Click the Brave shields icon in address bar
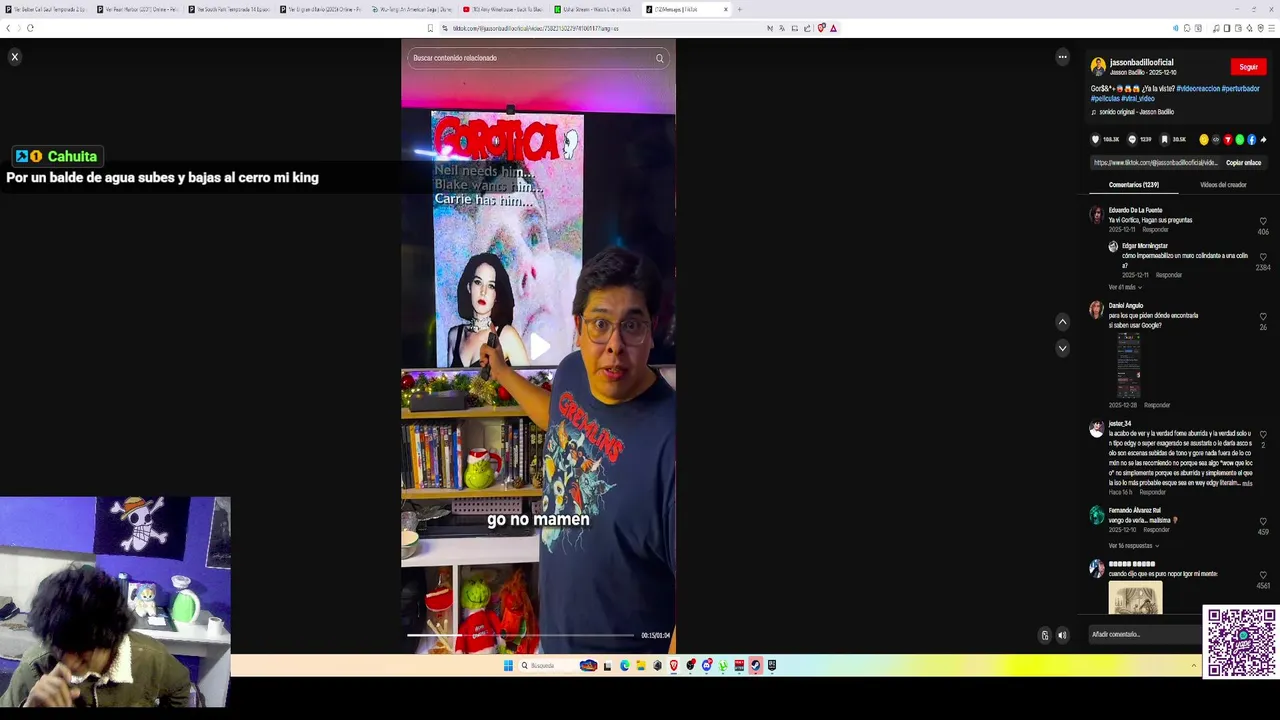This screenshot has height=720, width=1280. [822, 28]
